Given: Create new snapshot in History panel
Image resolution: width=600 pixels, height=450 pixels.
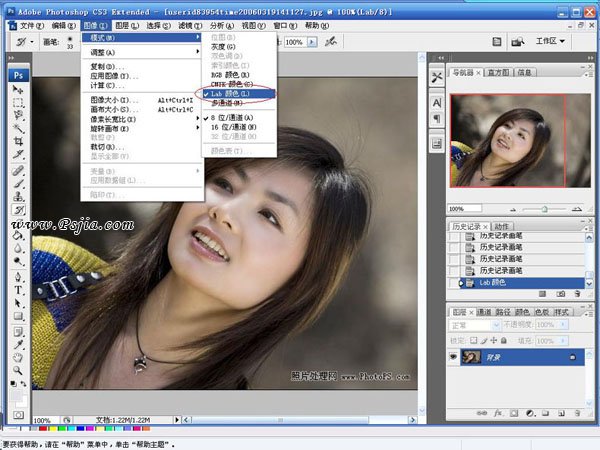Looking at the screenshot, I should 561,294.
